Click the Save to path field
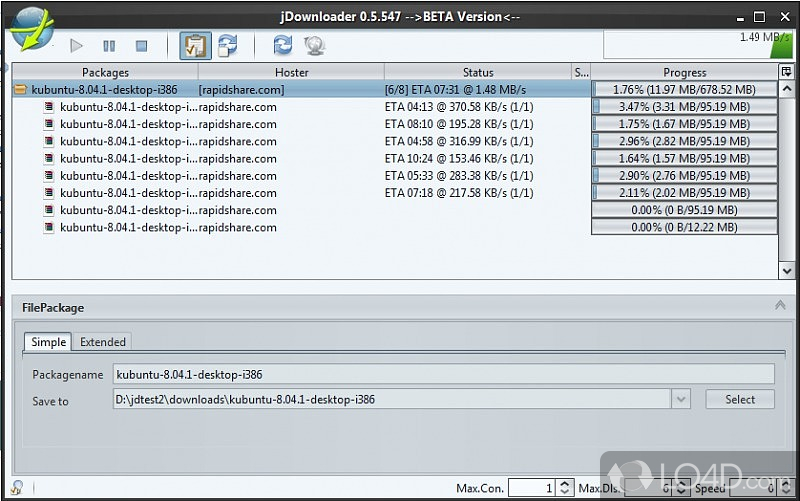This screenshot has width=800, height=501. point(392,399)
